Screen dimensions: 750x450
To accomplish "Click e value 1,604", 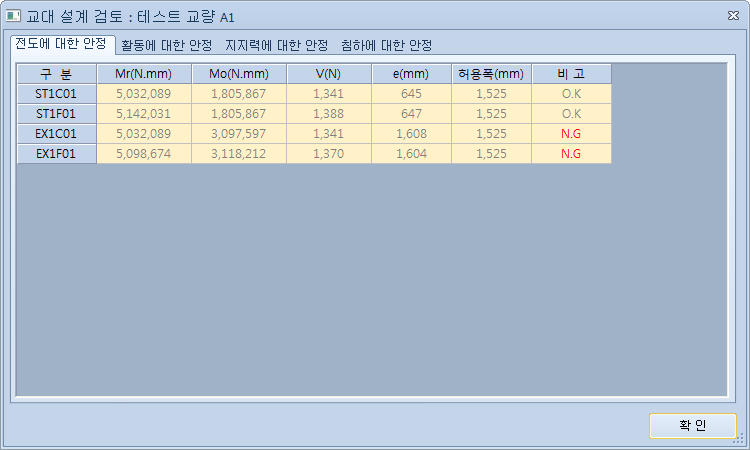I will click(x=411, y=154).
